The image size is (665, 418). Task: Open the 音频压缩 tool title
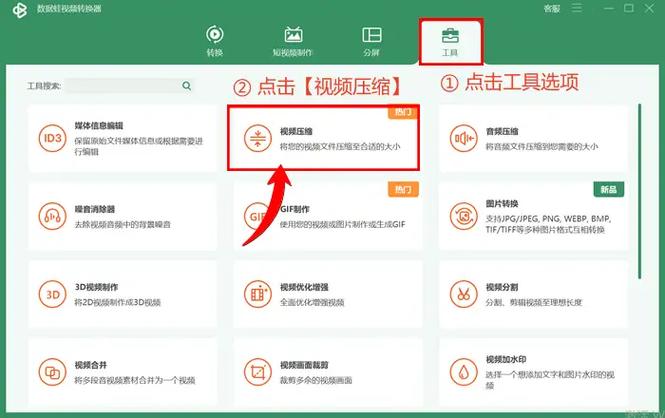pos(502,131)
